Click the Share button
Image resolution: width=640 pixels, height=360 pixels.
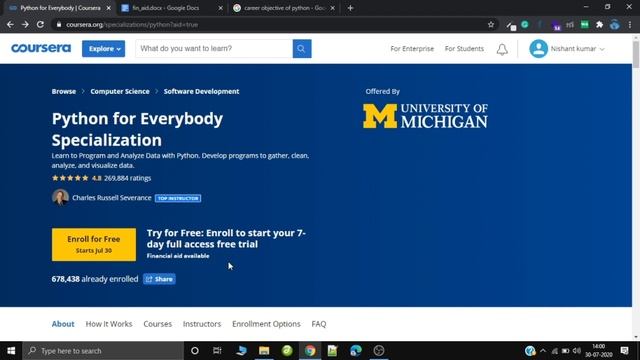pos(159,279)
